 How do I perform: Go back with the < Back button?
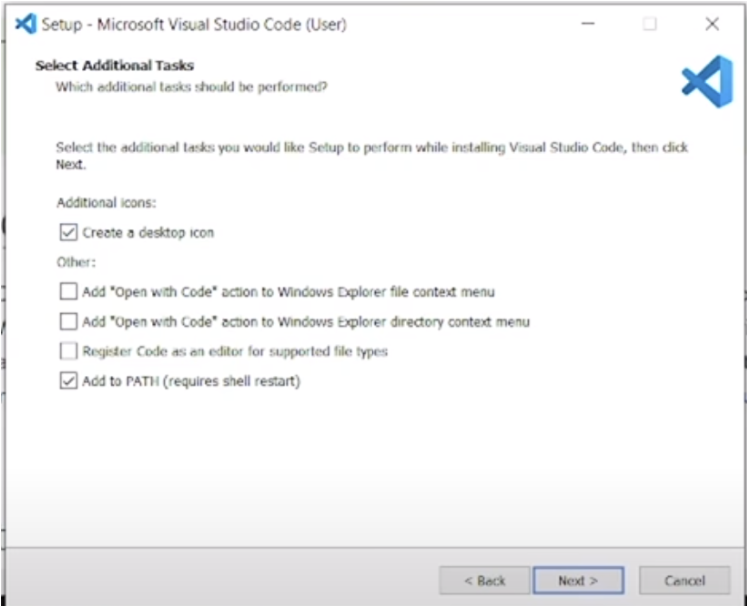(x=485, y=580)
